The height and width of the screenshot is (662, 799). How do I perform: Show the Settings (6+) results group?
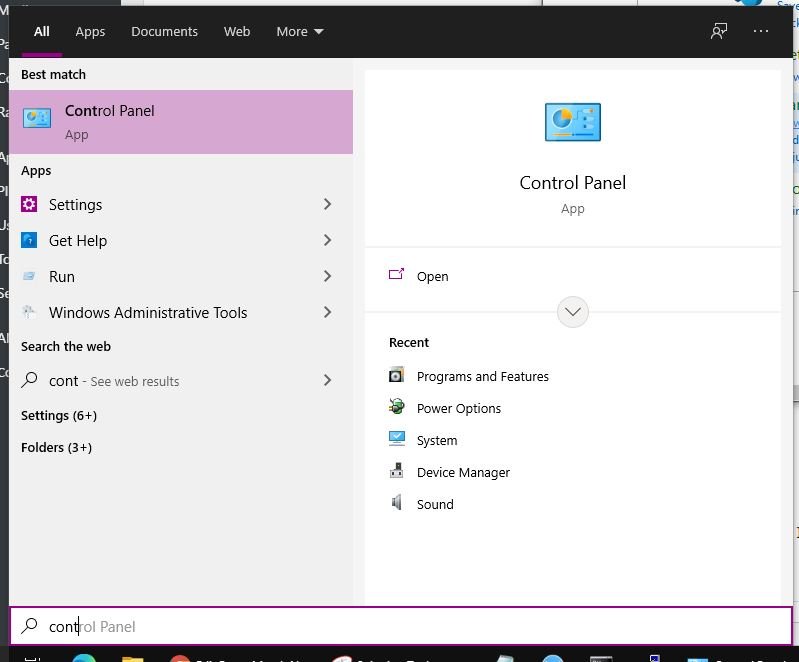coord(59,415)
